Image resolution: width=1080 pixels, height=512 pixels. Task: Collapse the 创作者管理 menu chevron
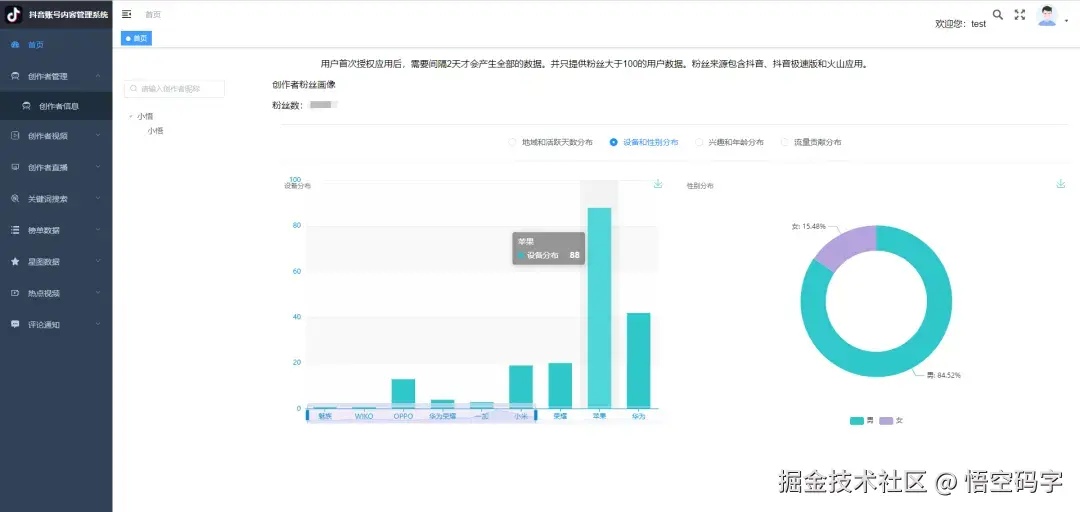[98, 76]
